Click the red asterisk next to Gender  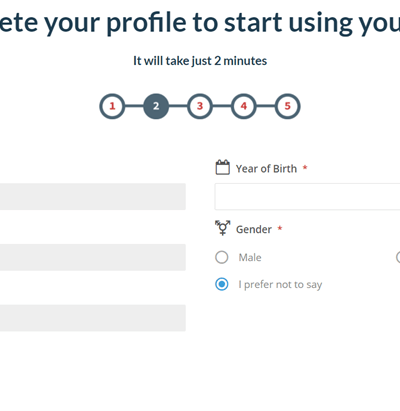280,228
